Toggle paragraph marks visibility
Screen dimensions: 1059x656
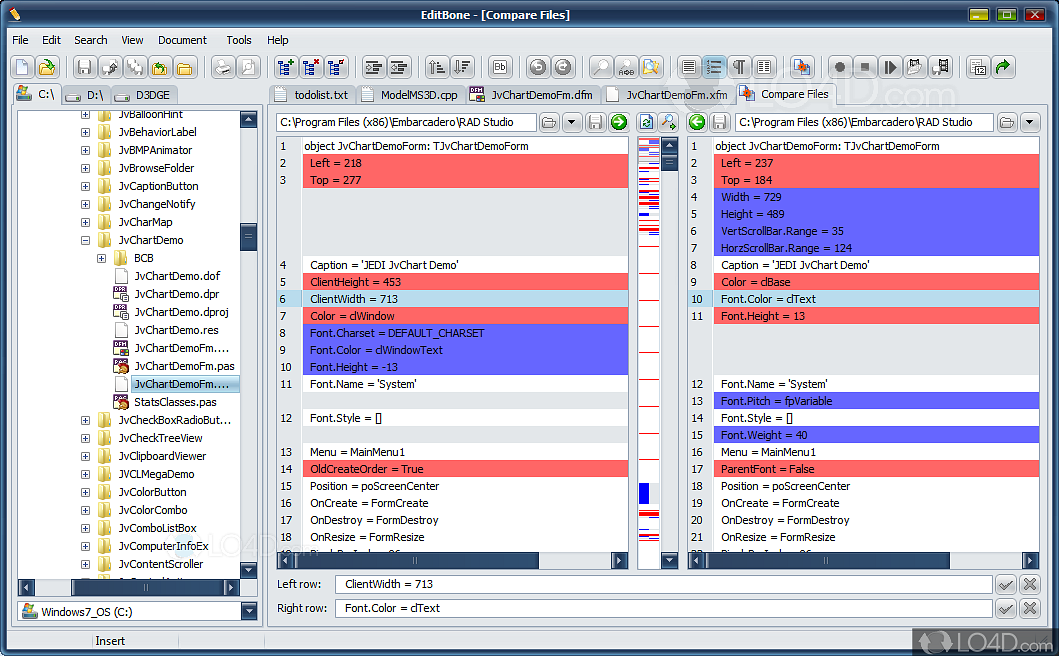pos(738,67)
